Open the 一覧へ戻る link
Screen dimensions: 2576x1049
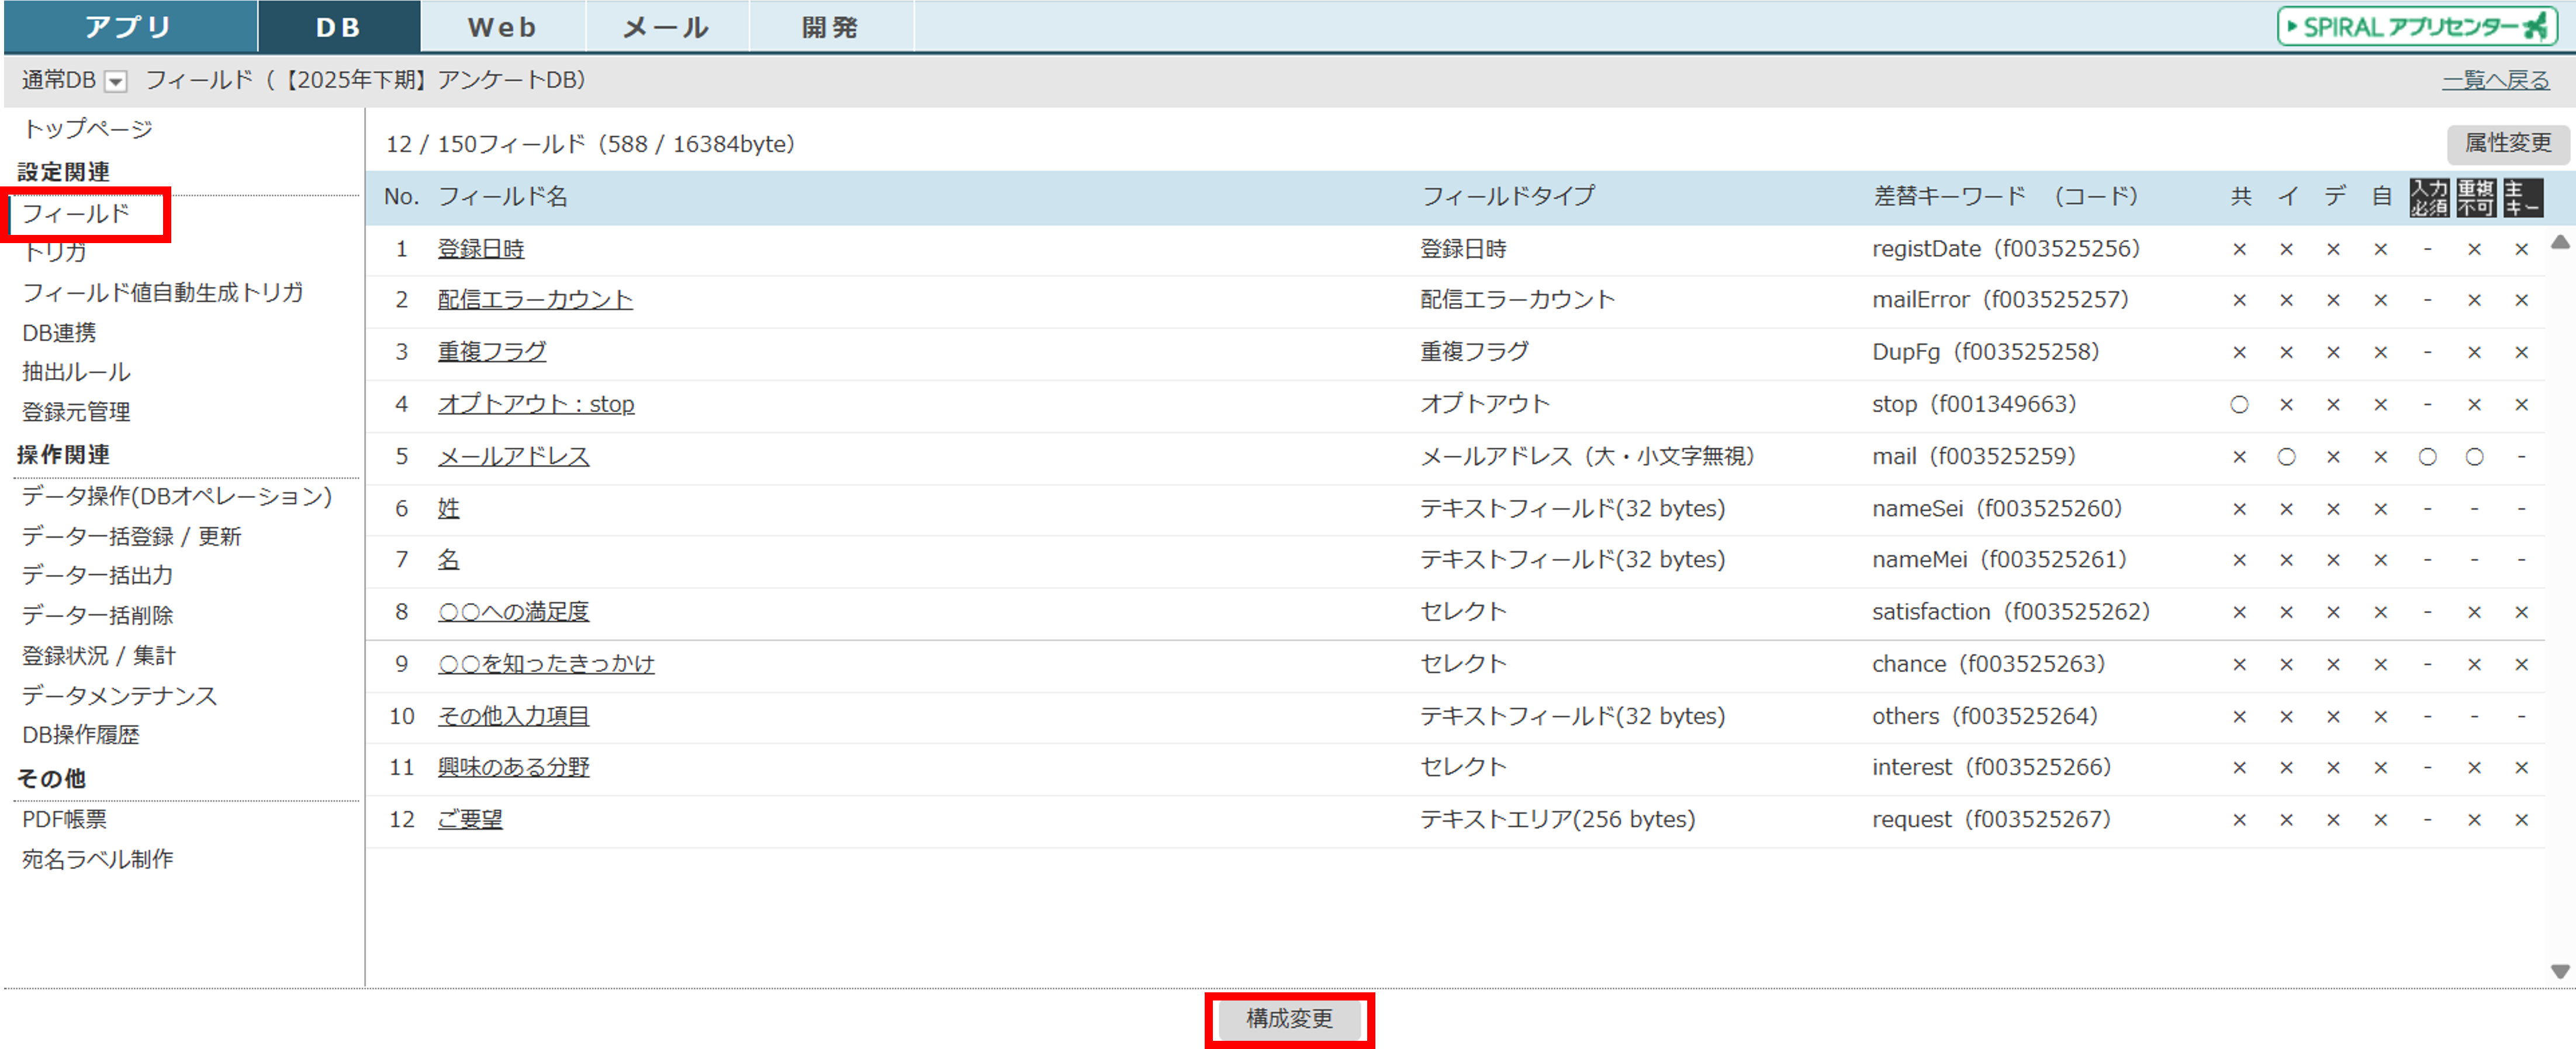(x=2495, y=80)
